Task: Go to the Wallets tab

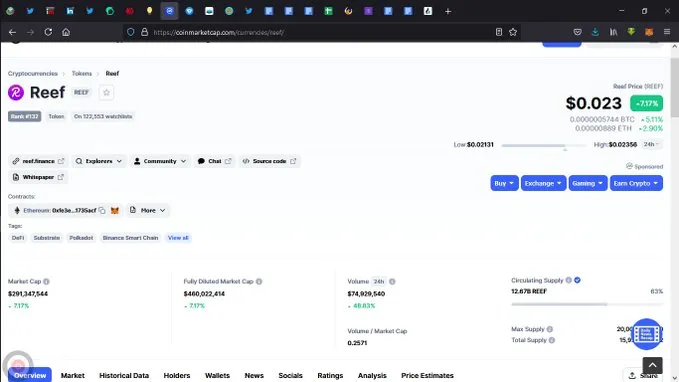Action: [217, 376]
